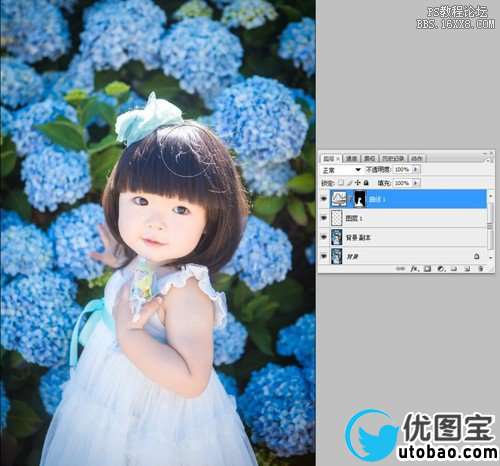Hide the Layer 1 eye icon

324,218
